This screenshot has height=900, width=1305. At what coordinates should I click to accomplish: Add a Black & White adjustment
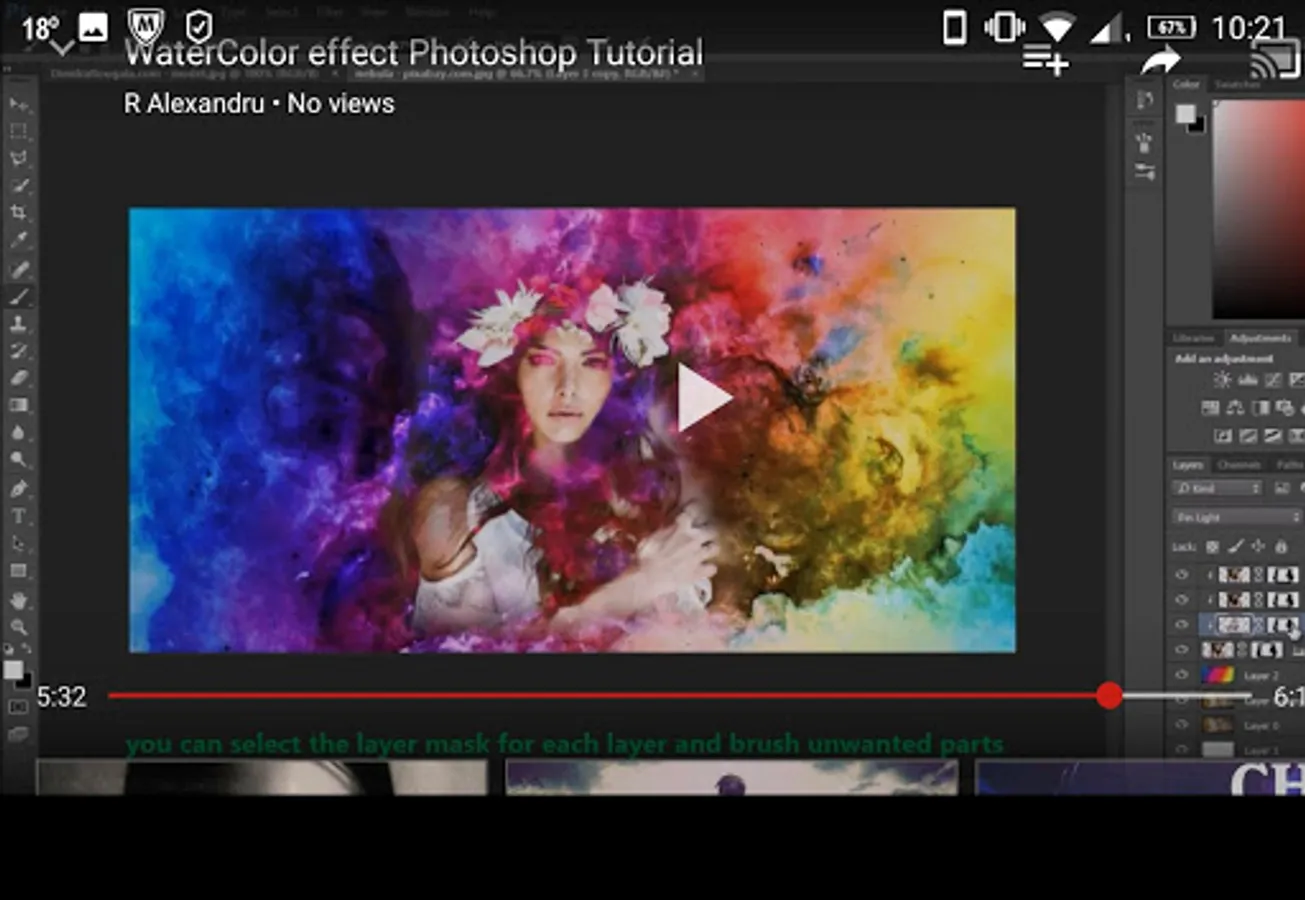click(1261, 408)
